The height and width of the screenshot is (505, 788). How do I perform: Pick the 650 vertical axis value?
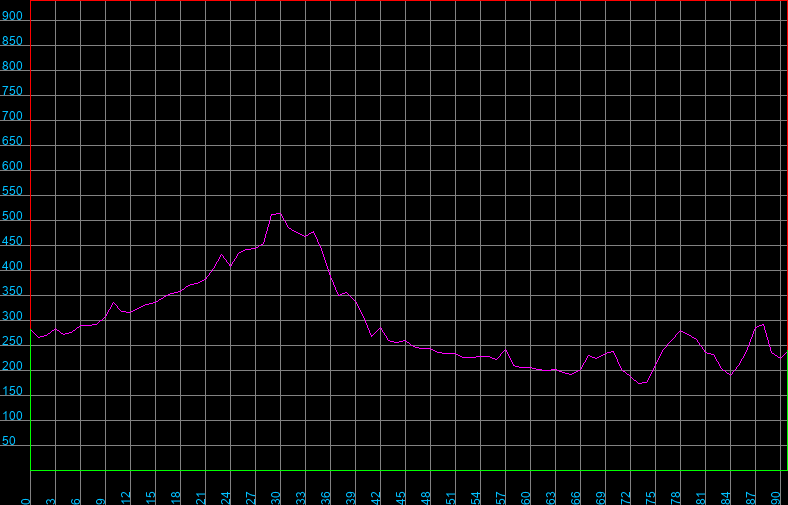[12, 141]
